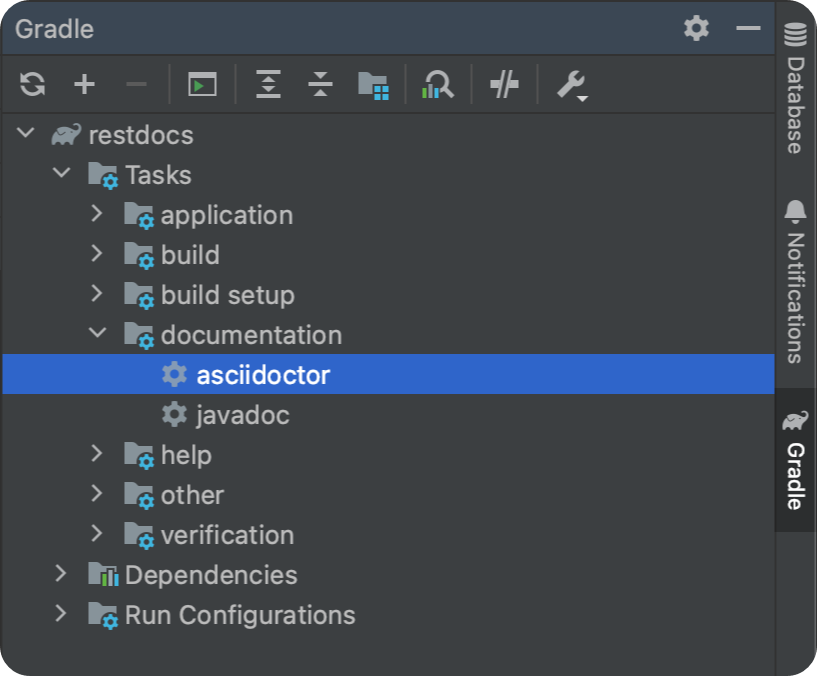The width and height of the screenshot is (817, 676).
Task: Click the folder-with-grid toolbar icon
Action: click(373, 85)
